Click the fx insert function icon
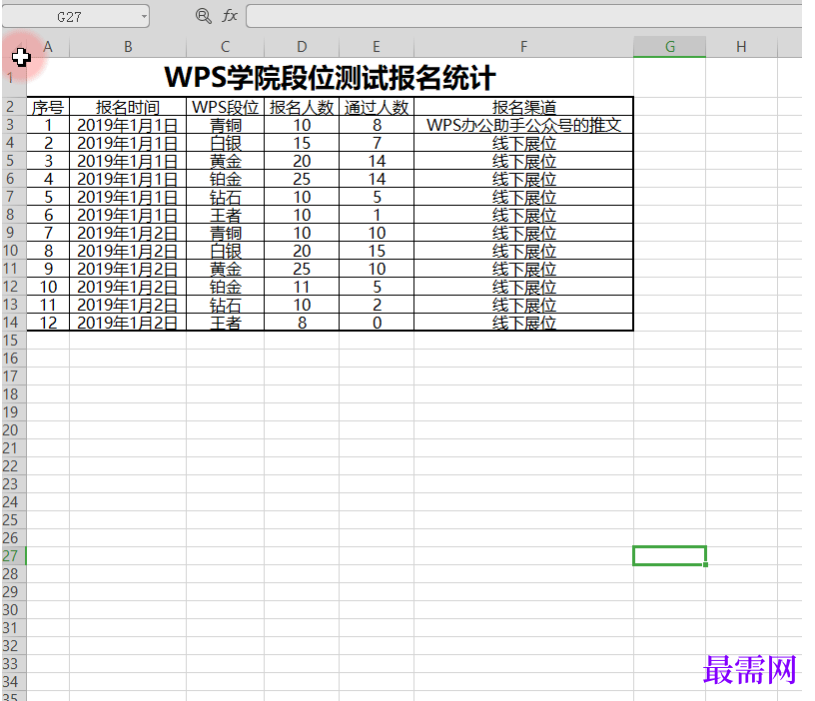Image resolution: width=815 pixels, height=701 pixels. [x=230, y=16]
